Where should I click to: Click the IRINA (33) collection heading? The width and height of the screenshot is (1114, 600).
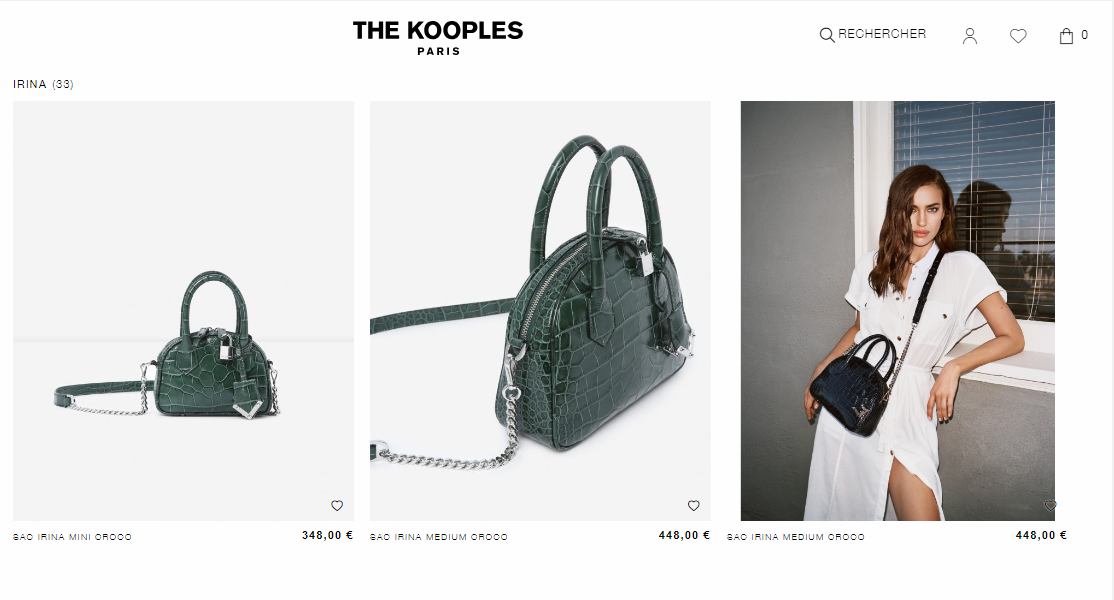43,84
